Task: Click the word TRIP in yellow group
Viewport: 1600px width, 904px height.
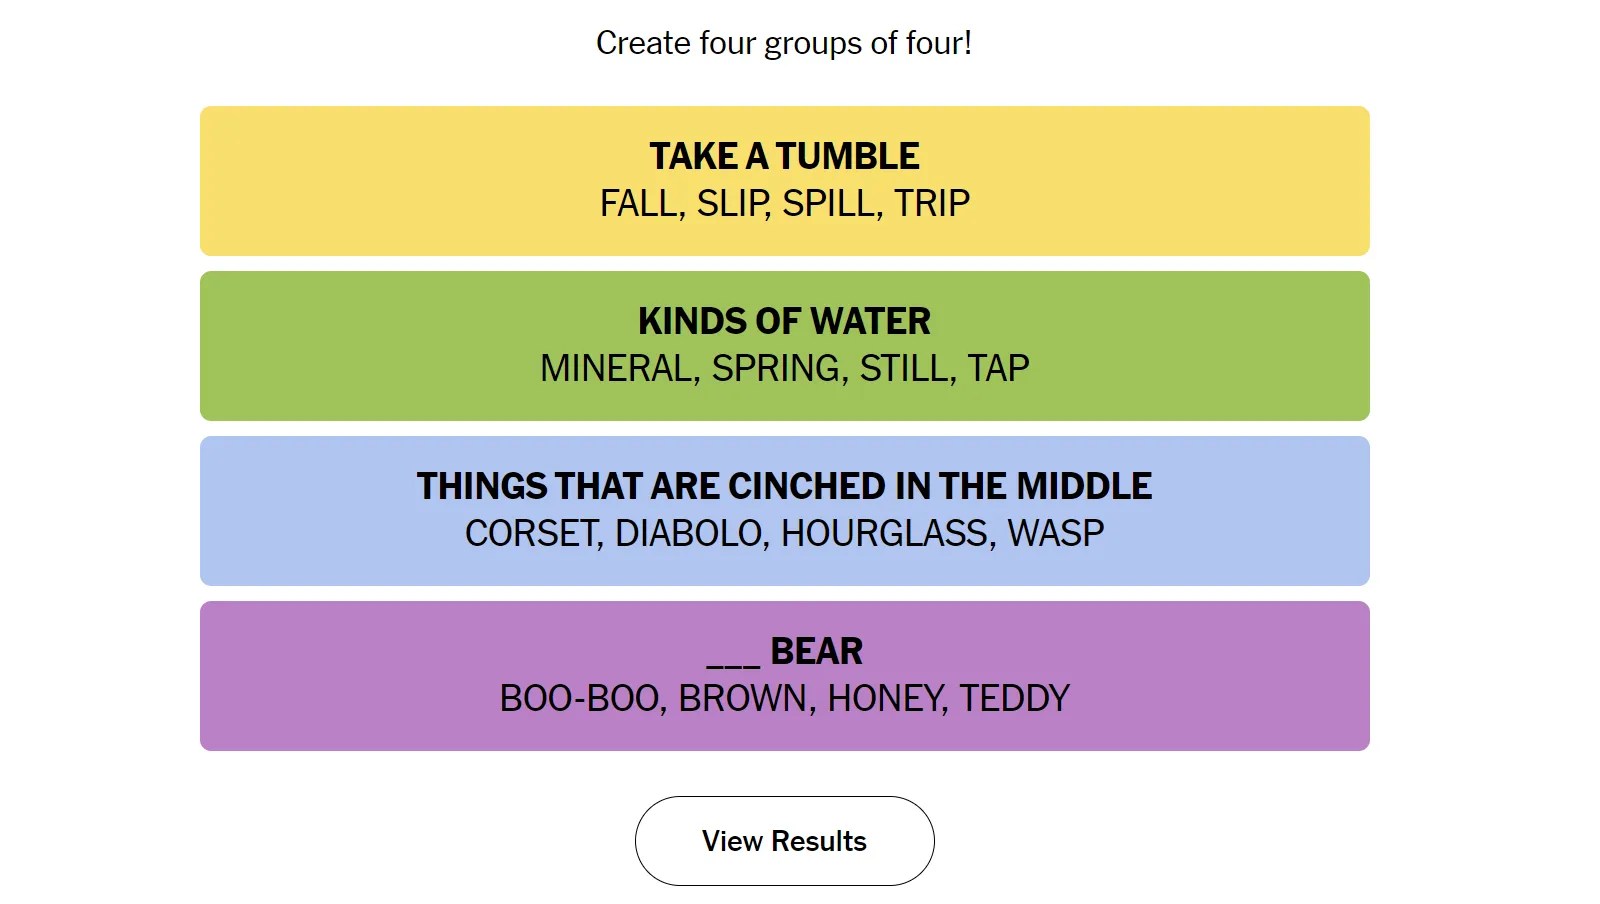Action: click(x=932, y=203)
